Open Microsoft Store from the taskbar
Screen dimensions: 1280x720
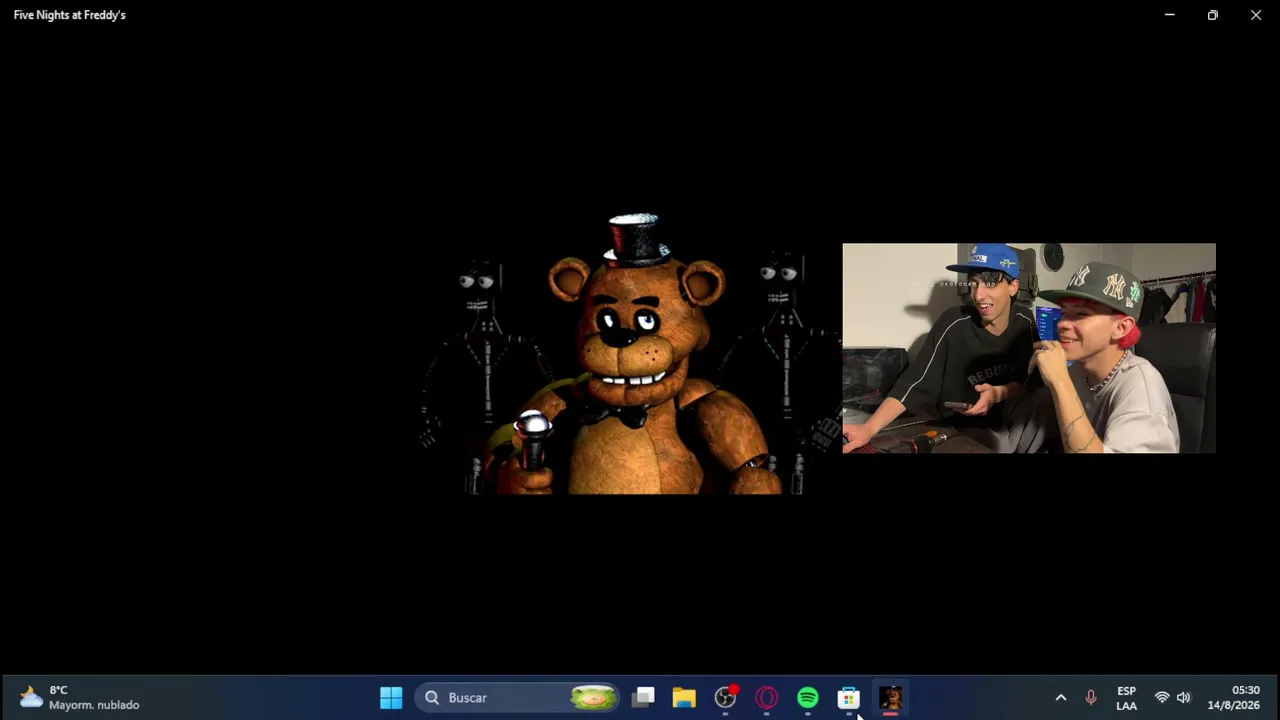click(x=849, y=697)
